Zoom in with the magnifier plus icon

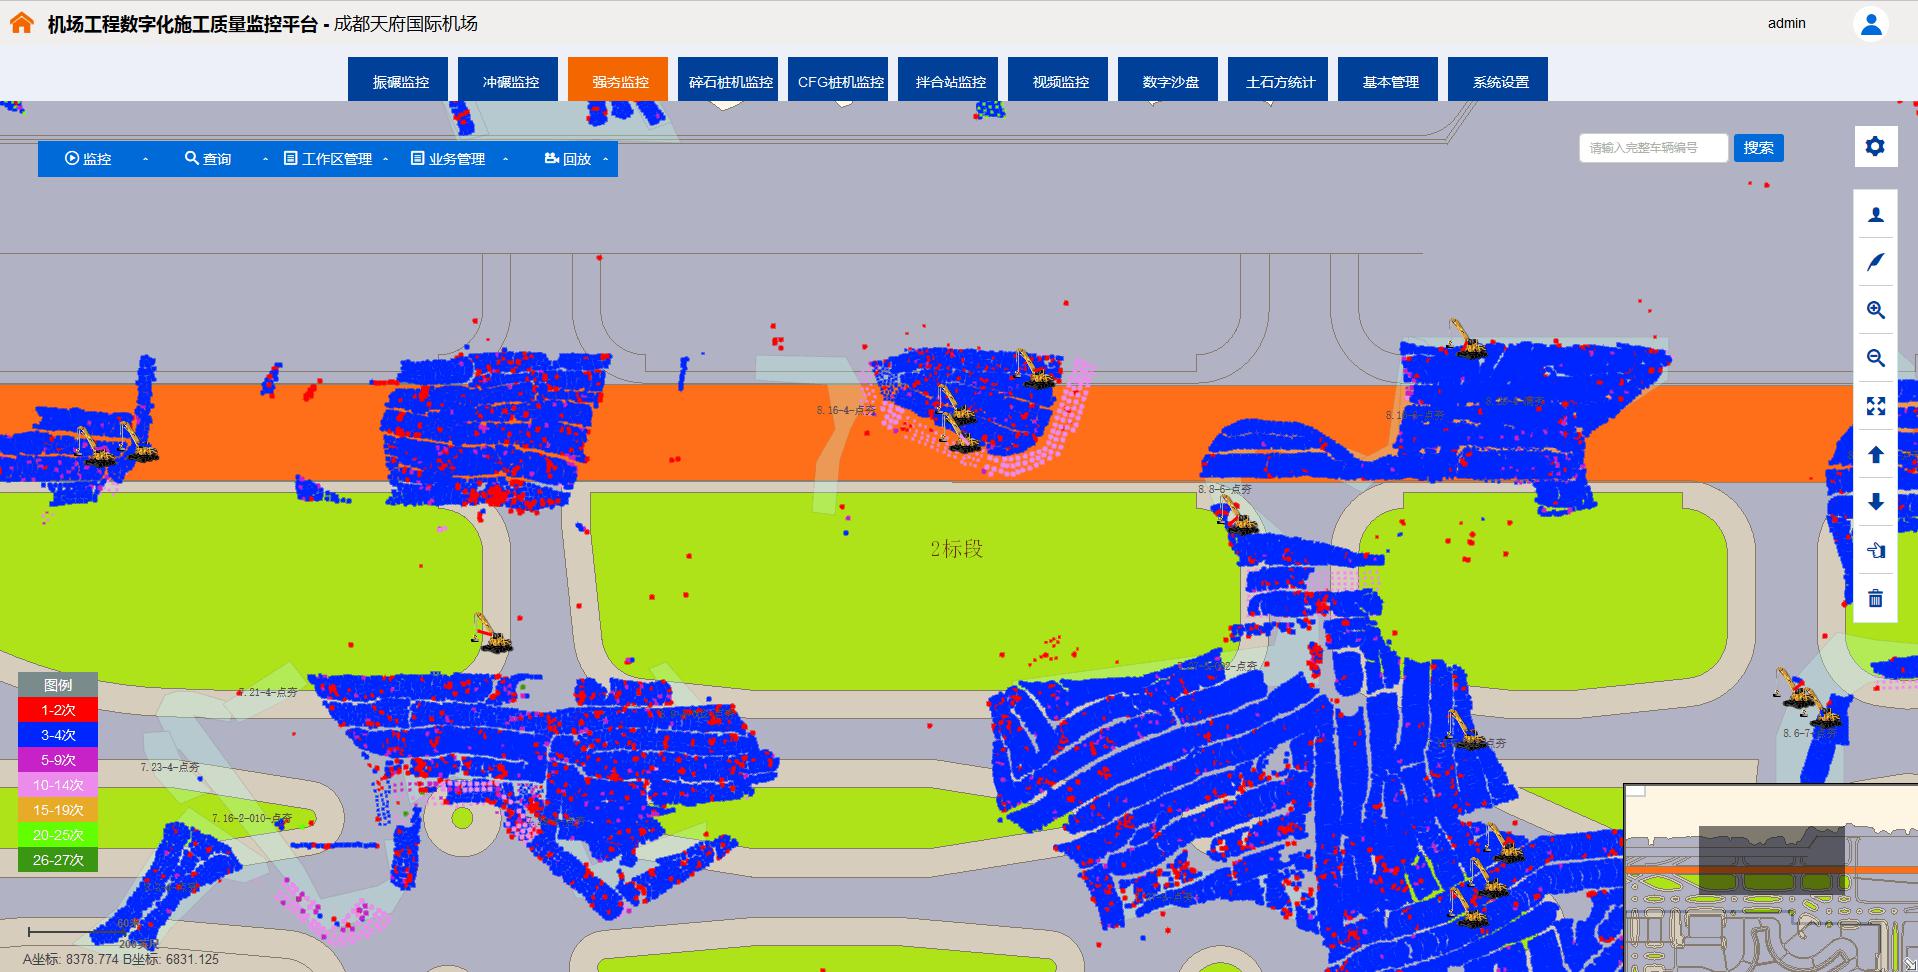tap(1875, 310)
